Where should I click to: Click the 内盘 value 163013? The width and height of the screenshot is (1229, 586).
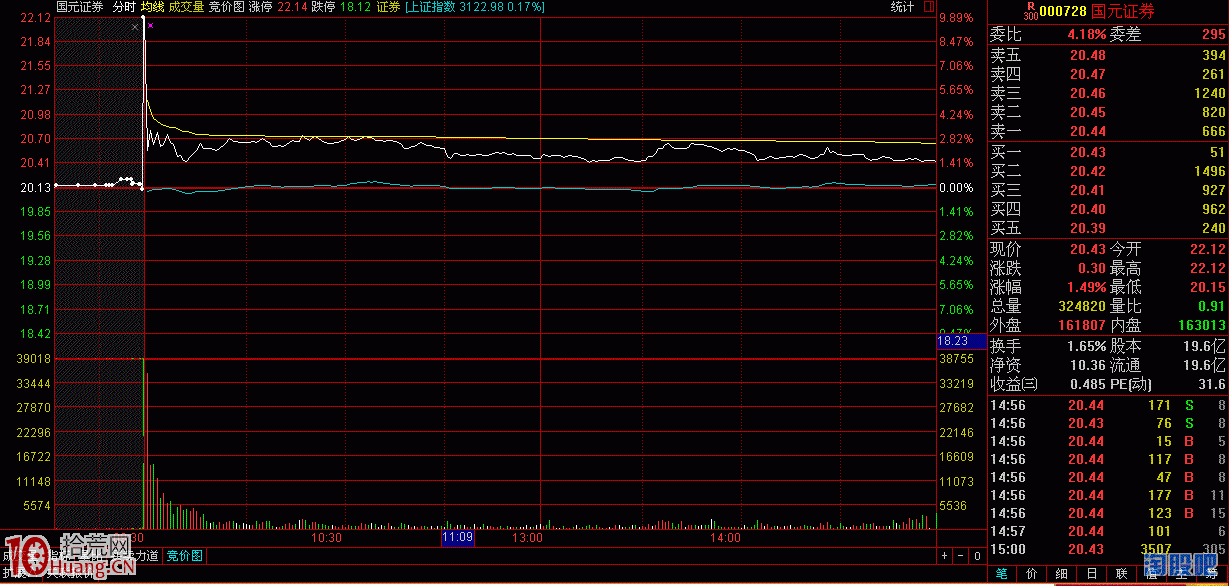pyautogui.click(x=1201, y=325)
